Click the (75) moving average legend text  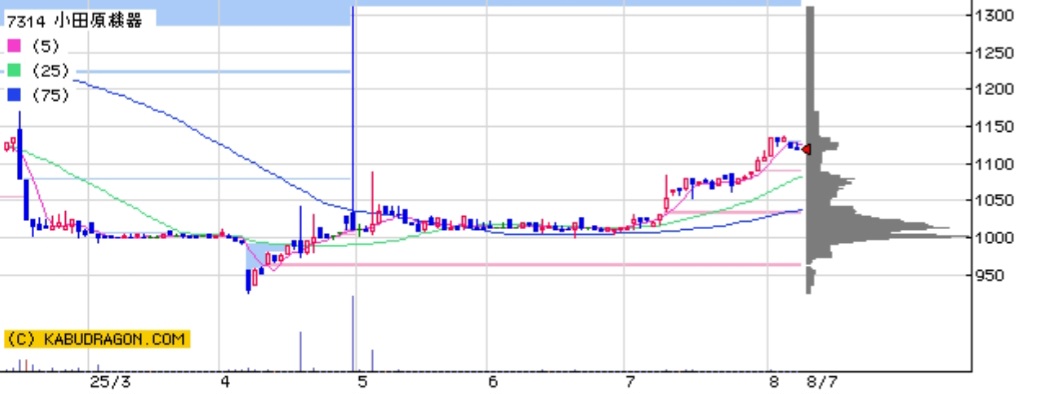(x=50, y=95)
